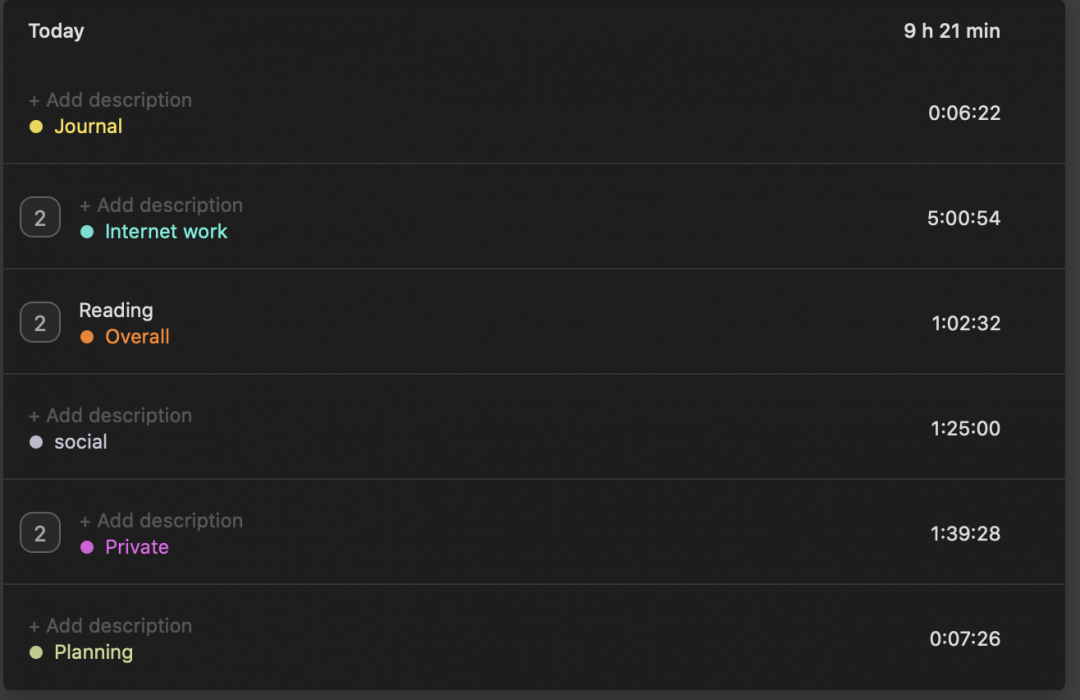Click the orange Overall project dot
Screen dimensions: 1080x700
click(x=87, y=337)
